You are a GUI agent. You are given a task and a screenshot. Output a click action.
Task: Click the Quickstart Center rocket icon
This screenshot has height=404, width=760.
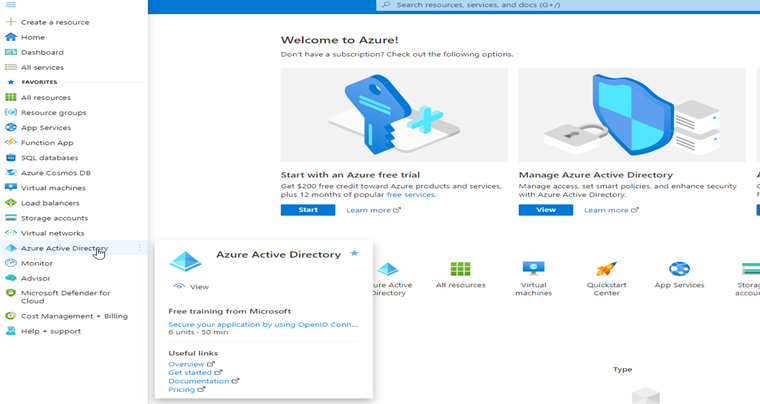(606, 269)
